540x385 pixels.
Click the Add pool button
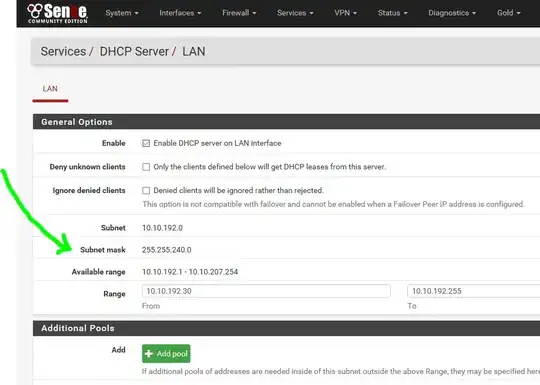tap(166, 354)
